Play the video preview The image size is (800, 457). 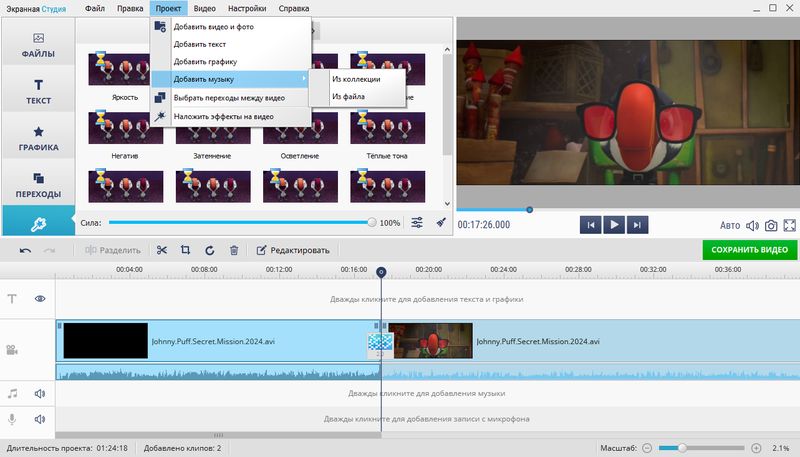(x=615, y=225)
